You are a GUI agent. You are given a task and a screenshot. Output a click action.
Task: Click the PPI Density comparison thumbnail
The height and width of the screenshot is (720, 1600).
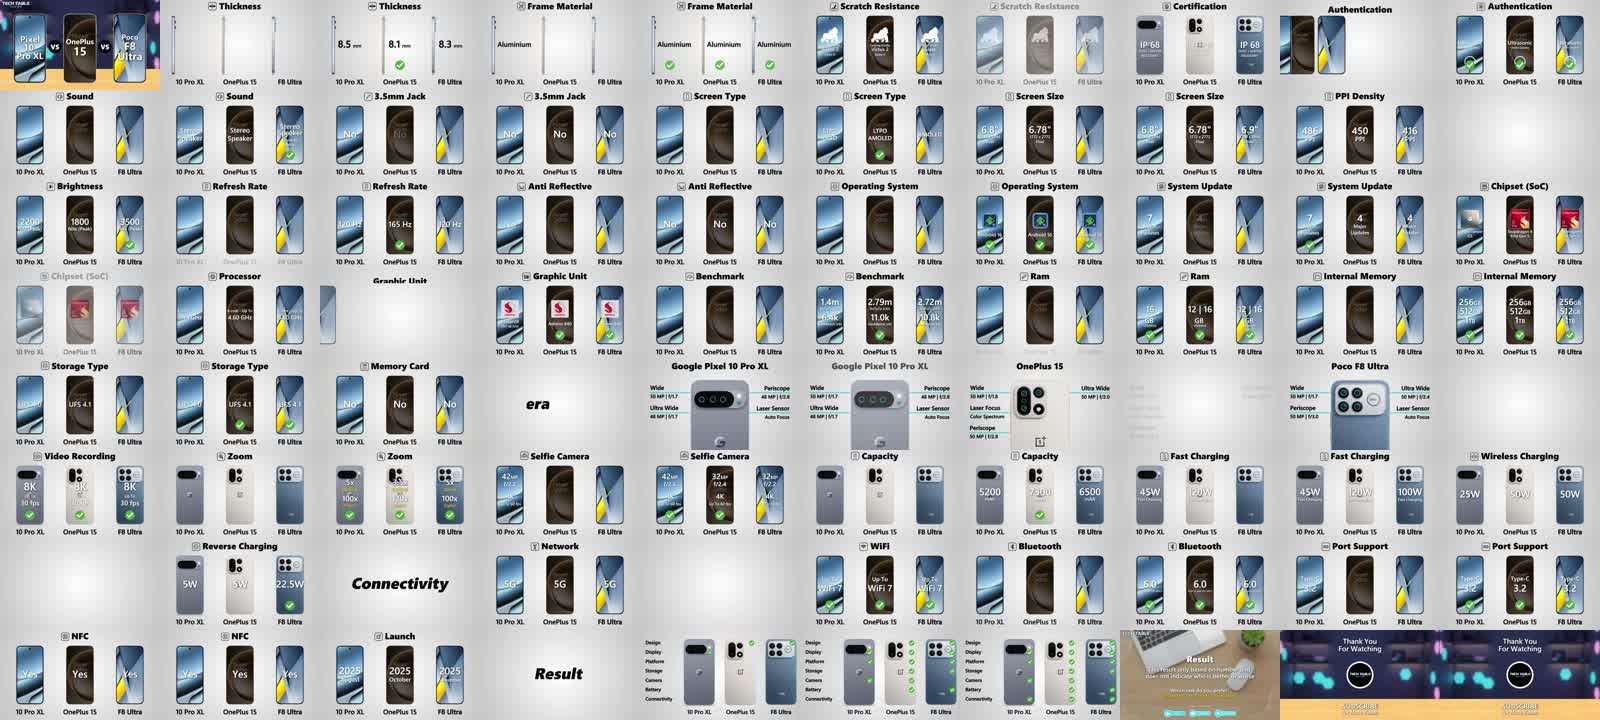coord(1360,135)
